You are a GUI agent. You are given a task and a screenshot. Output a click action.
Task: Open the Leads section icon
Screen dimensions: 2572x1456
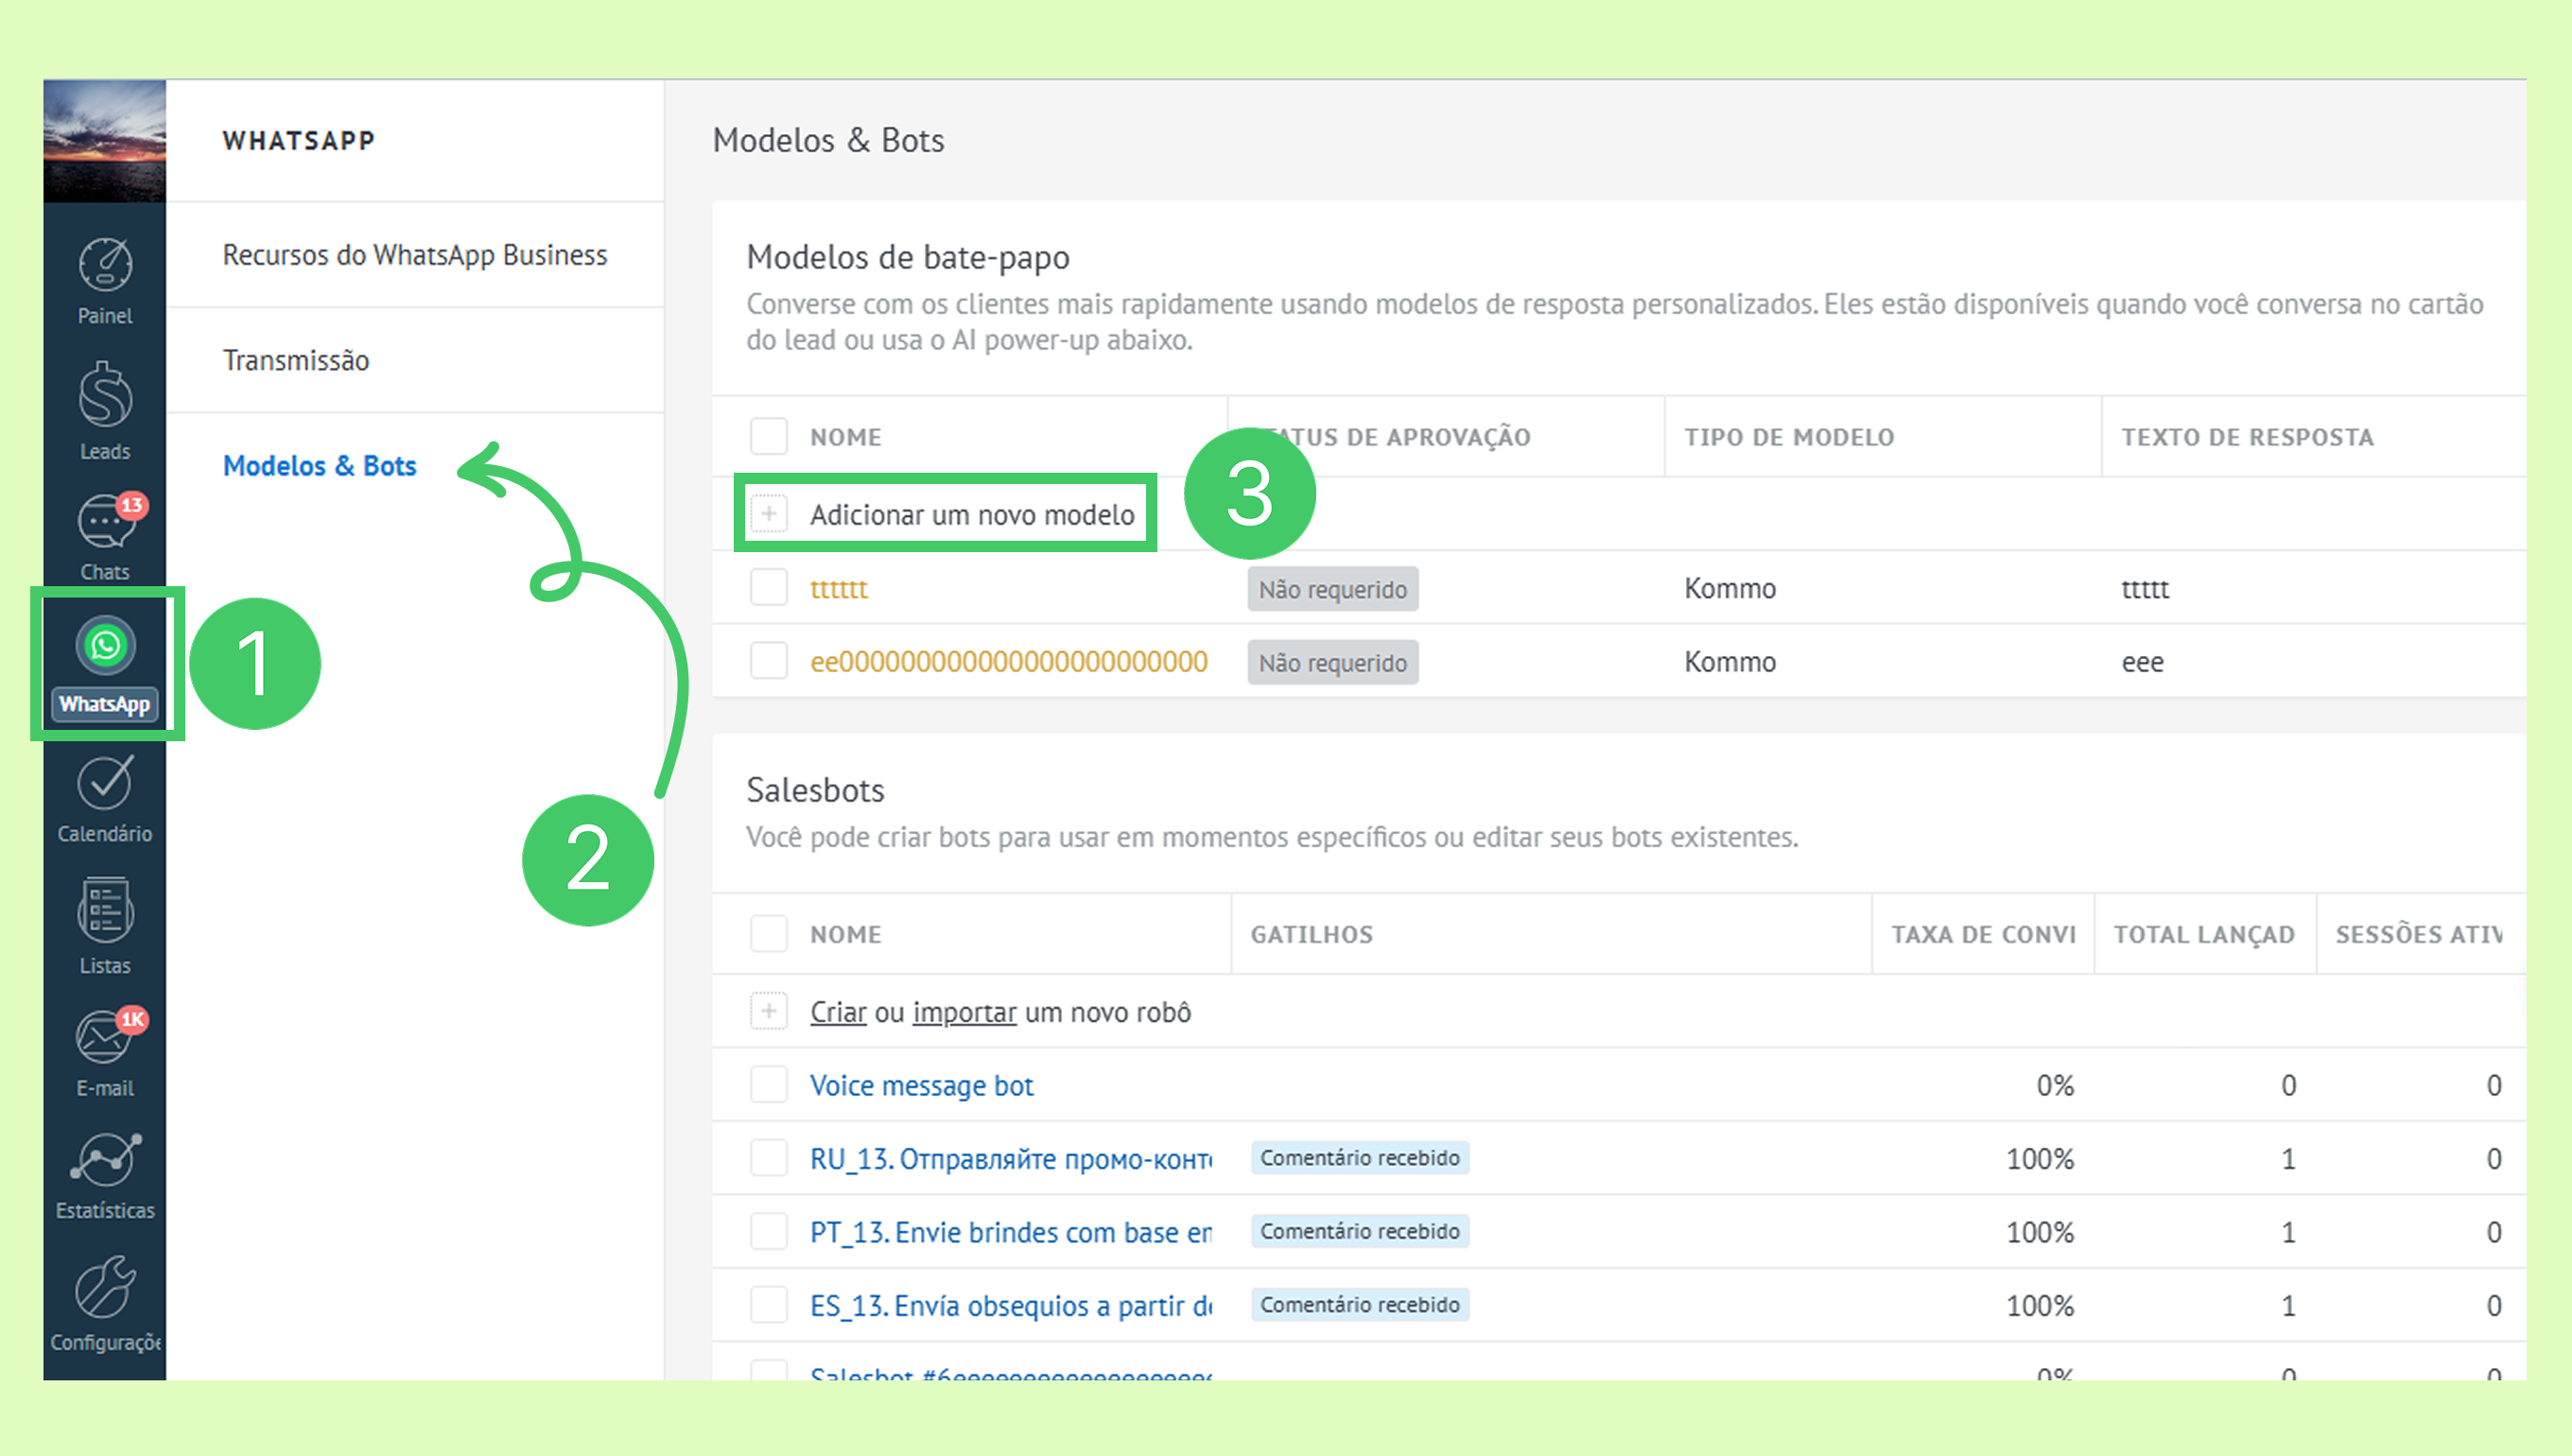point(105,398)
